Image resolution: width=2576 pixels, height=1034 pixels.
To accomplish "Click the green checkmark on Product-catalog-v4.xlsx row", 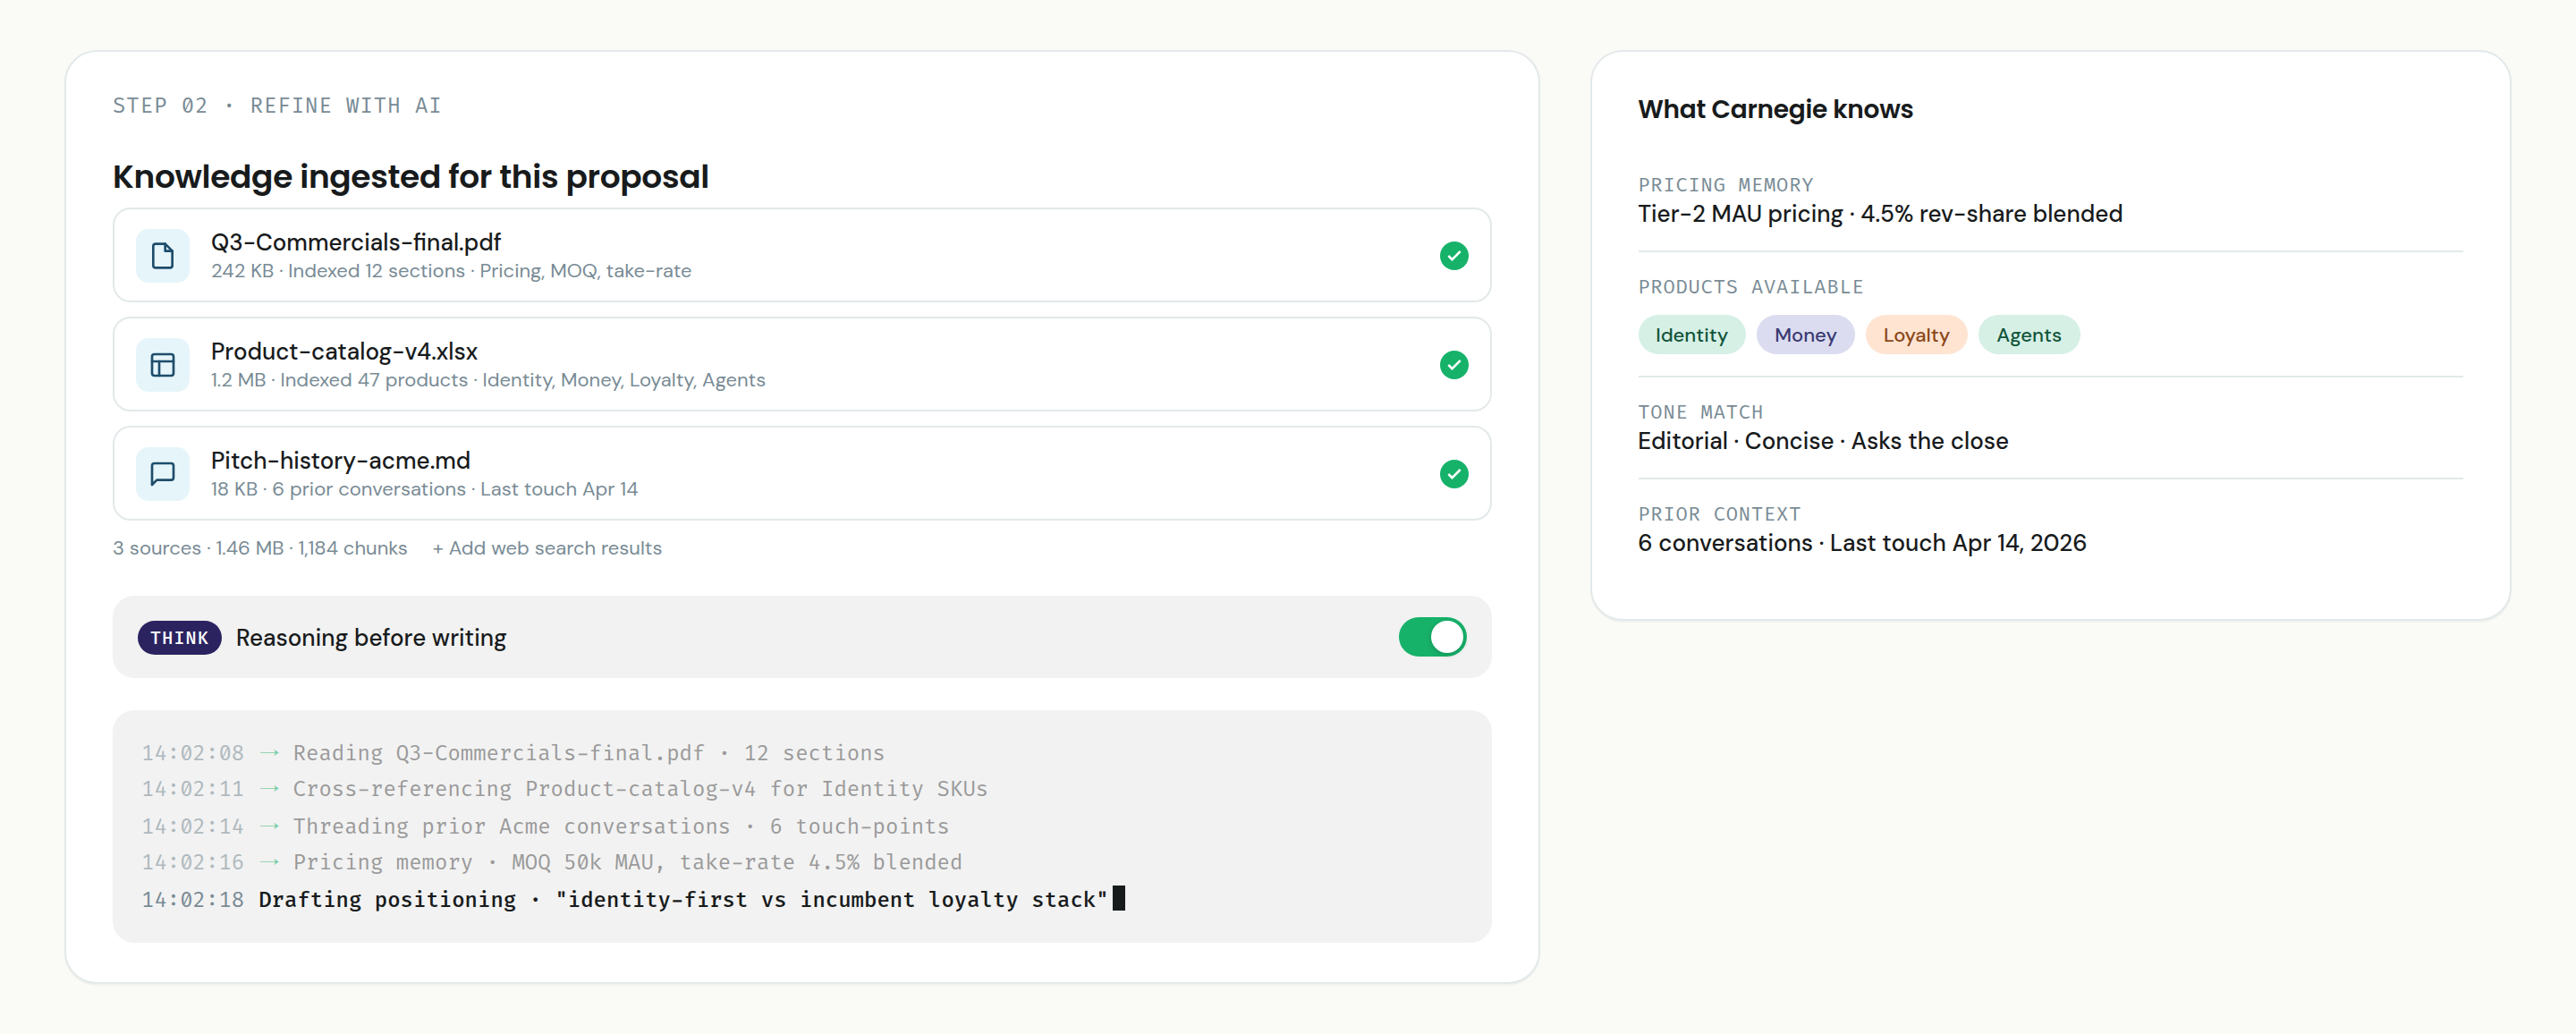I will pyautogui.click(x=1453, y=365).
